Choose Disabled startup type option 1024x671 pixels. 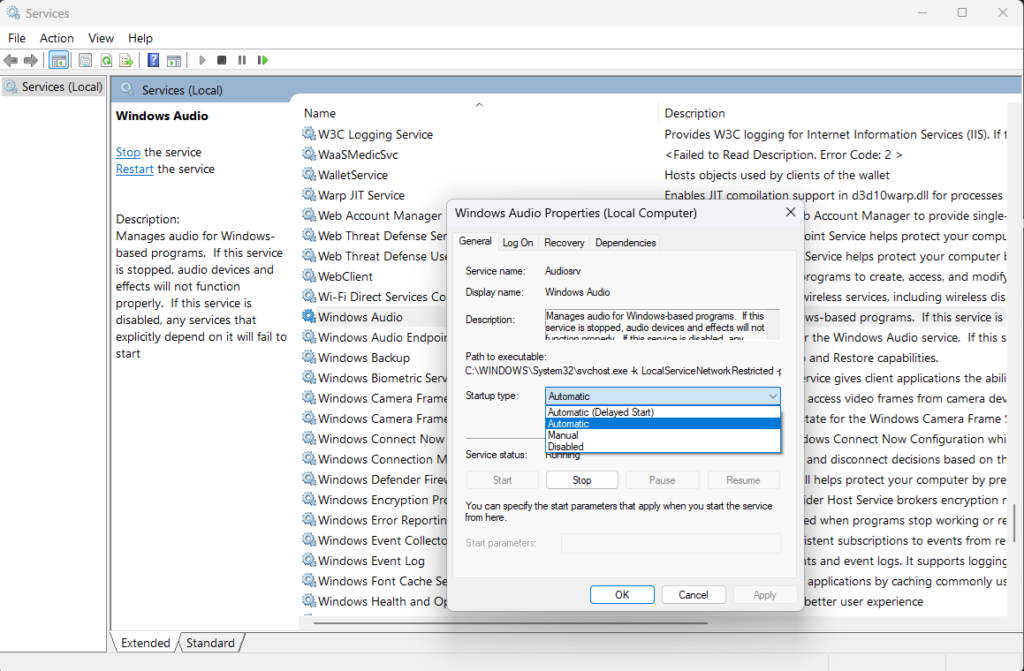[x=663, y=446]
